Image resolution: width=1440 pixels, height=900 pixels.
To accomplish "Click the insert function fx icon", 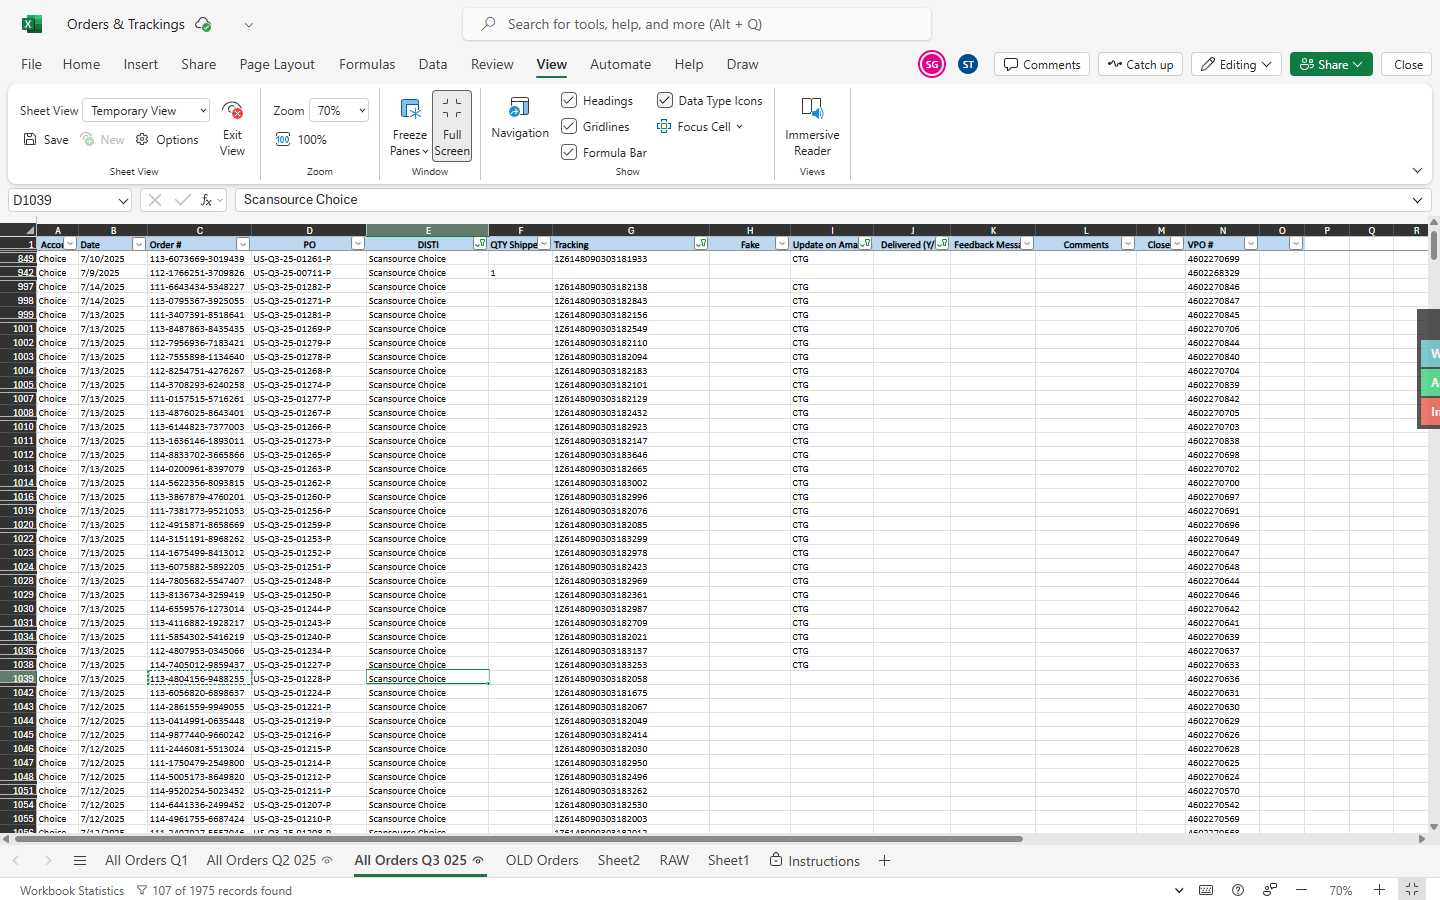I will tap(207, 200).
